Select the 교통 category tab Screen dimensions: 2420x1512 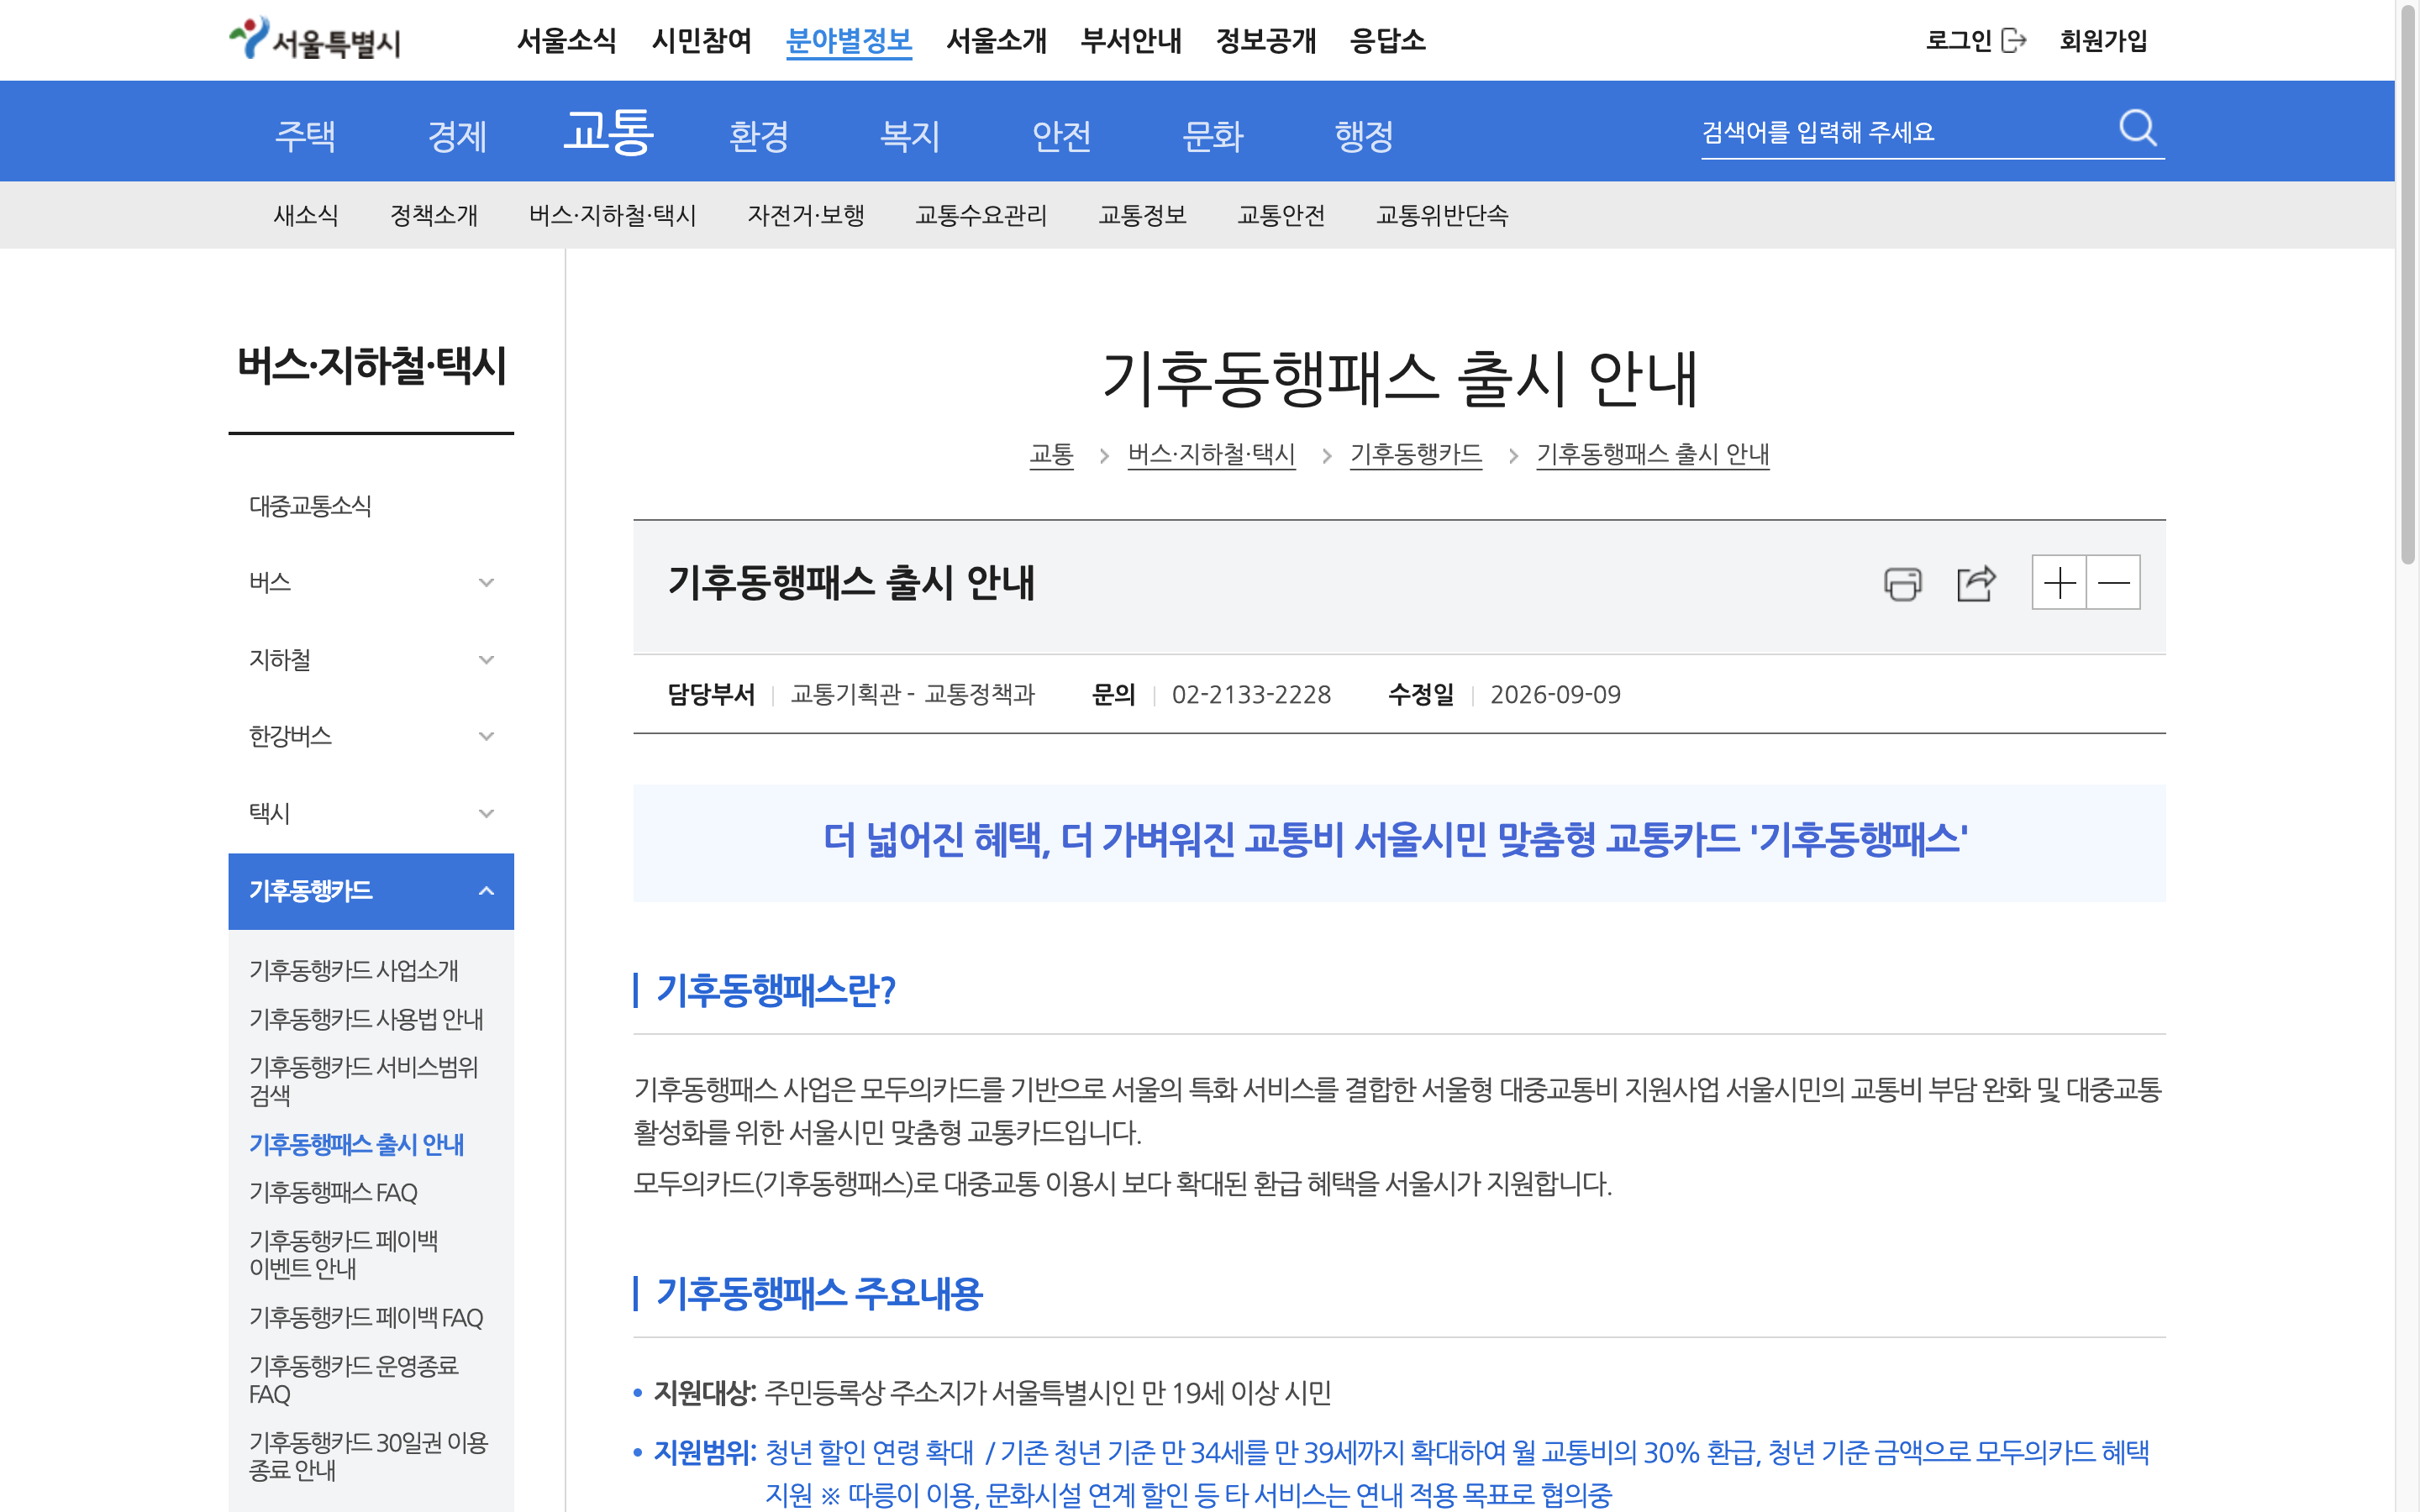click(x=608, y=132)
